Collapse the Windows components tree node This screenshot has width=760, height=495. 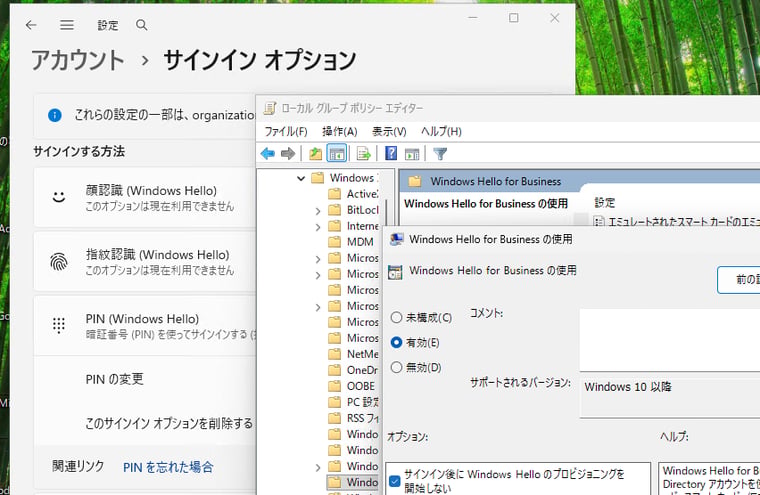coord(301,178)
